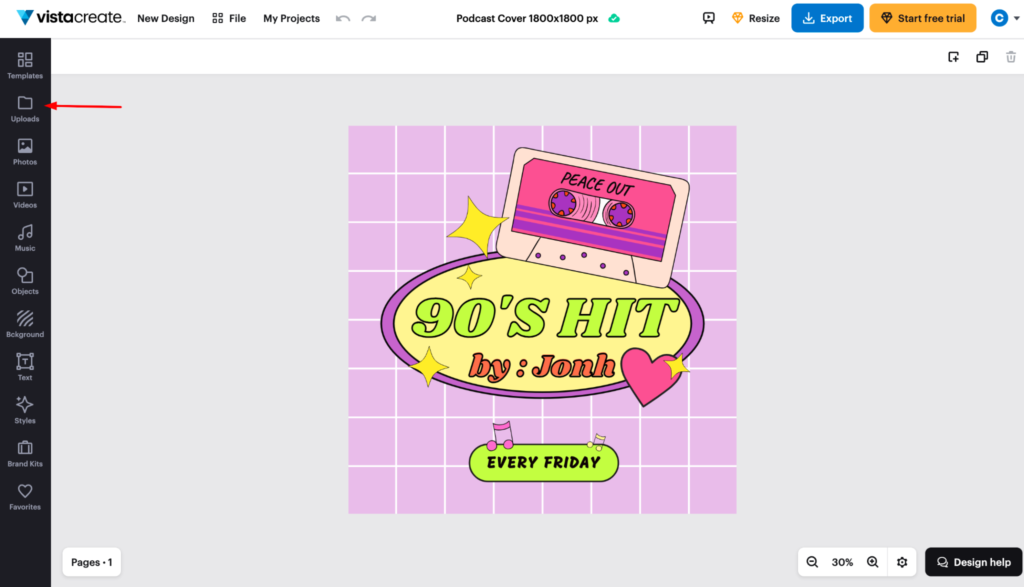Open Design help chat

(974, 562)
